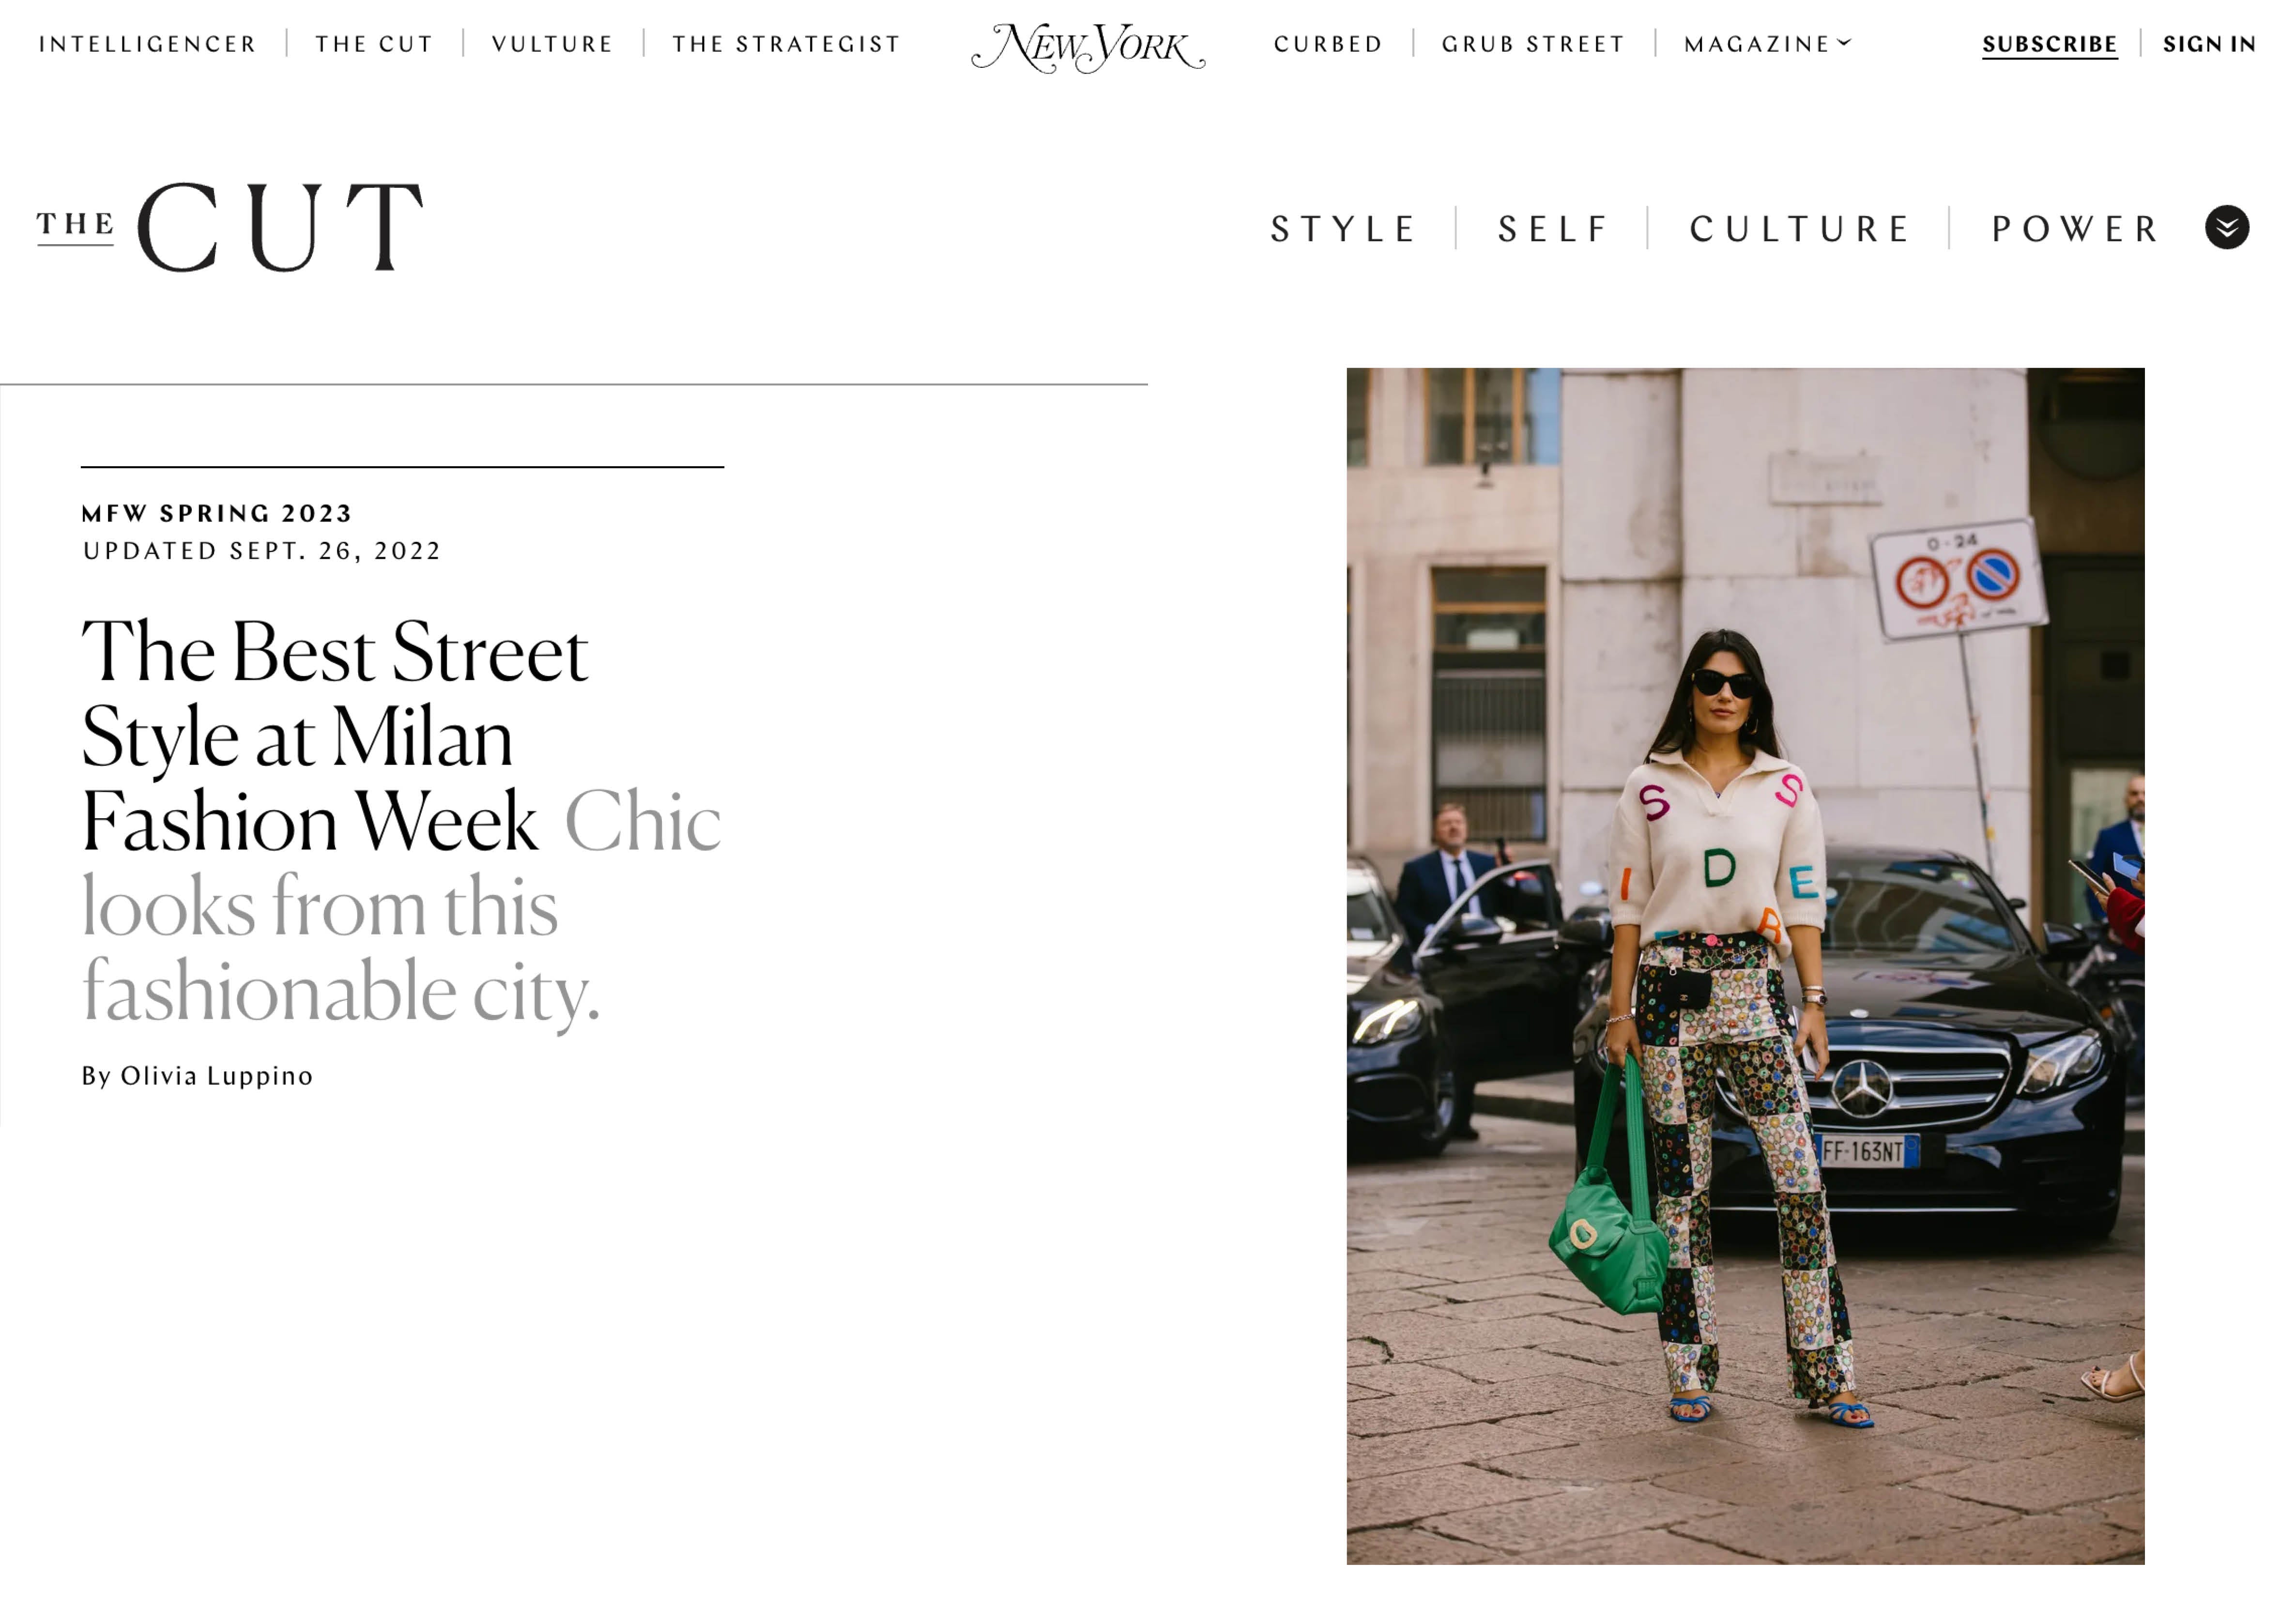Click the Subscribe button
Viewport: 2296px width, 1607px height.
pos(2050,44)
